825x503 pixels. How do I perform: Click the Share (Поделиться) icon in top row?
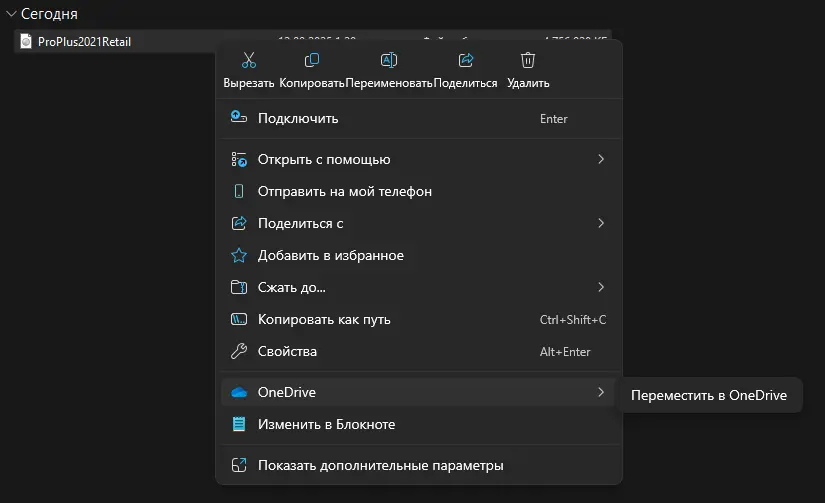(465, 61)
